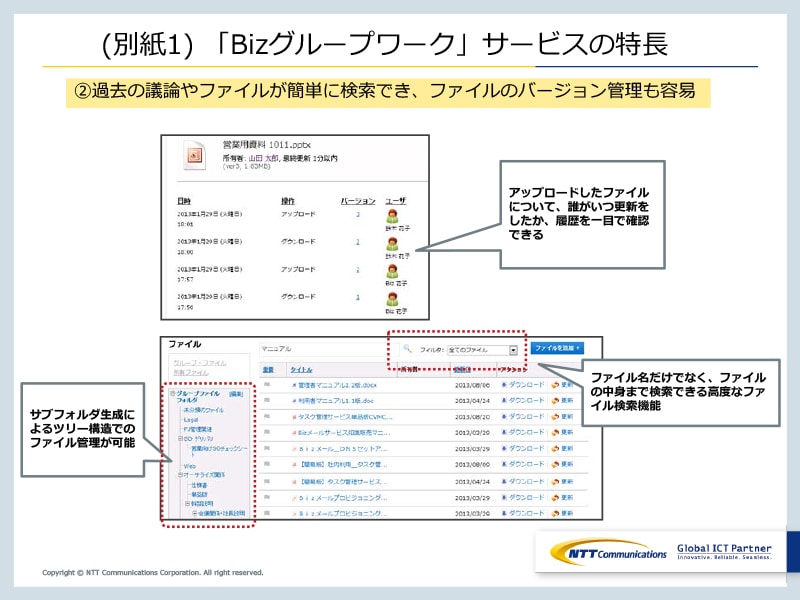Open file 利用者マニュアル1.1版.doc

tap(336, 401)
